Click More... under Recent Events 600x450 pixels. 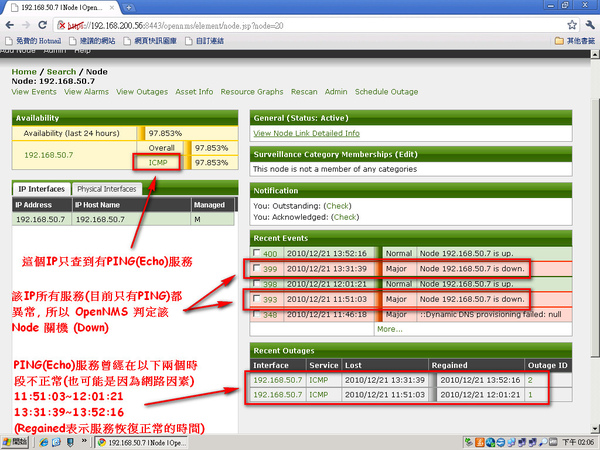[390, 329]
